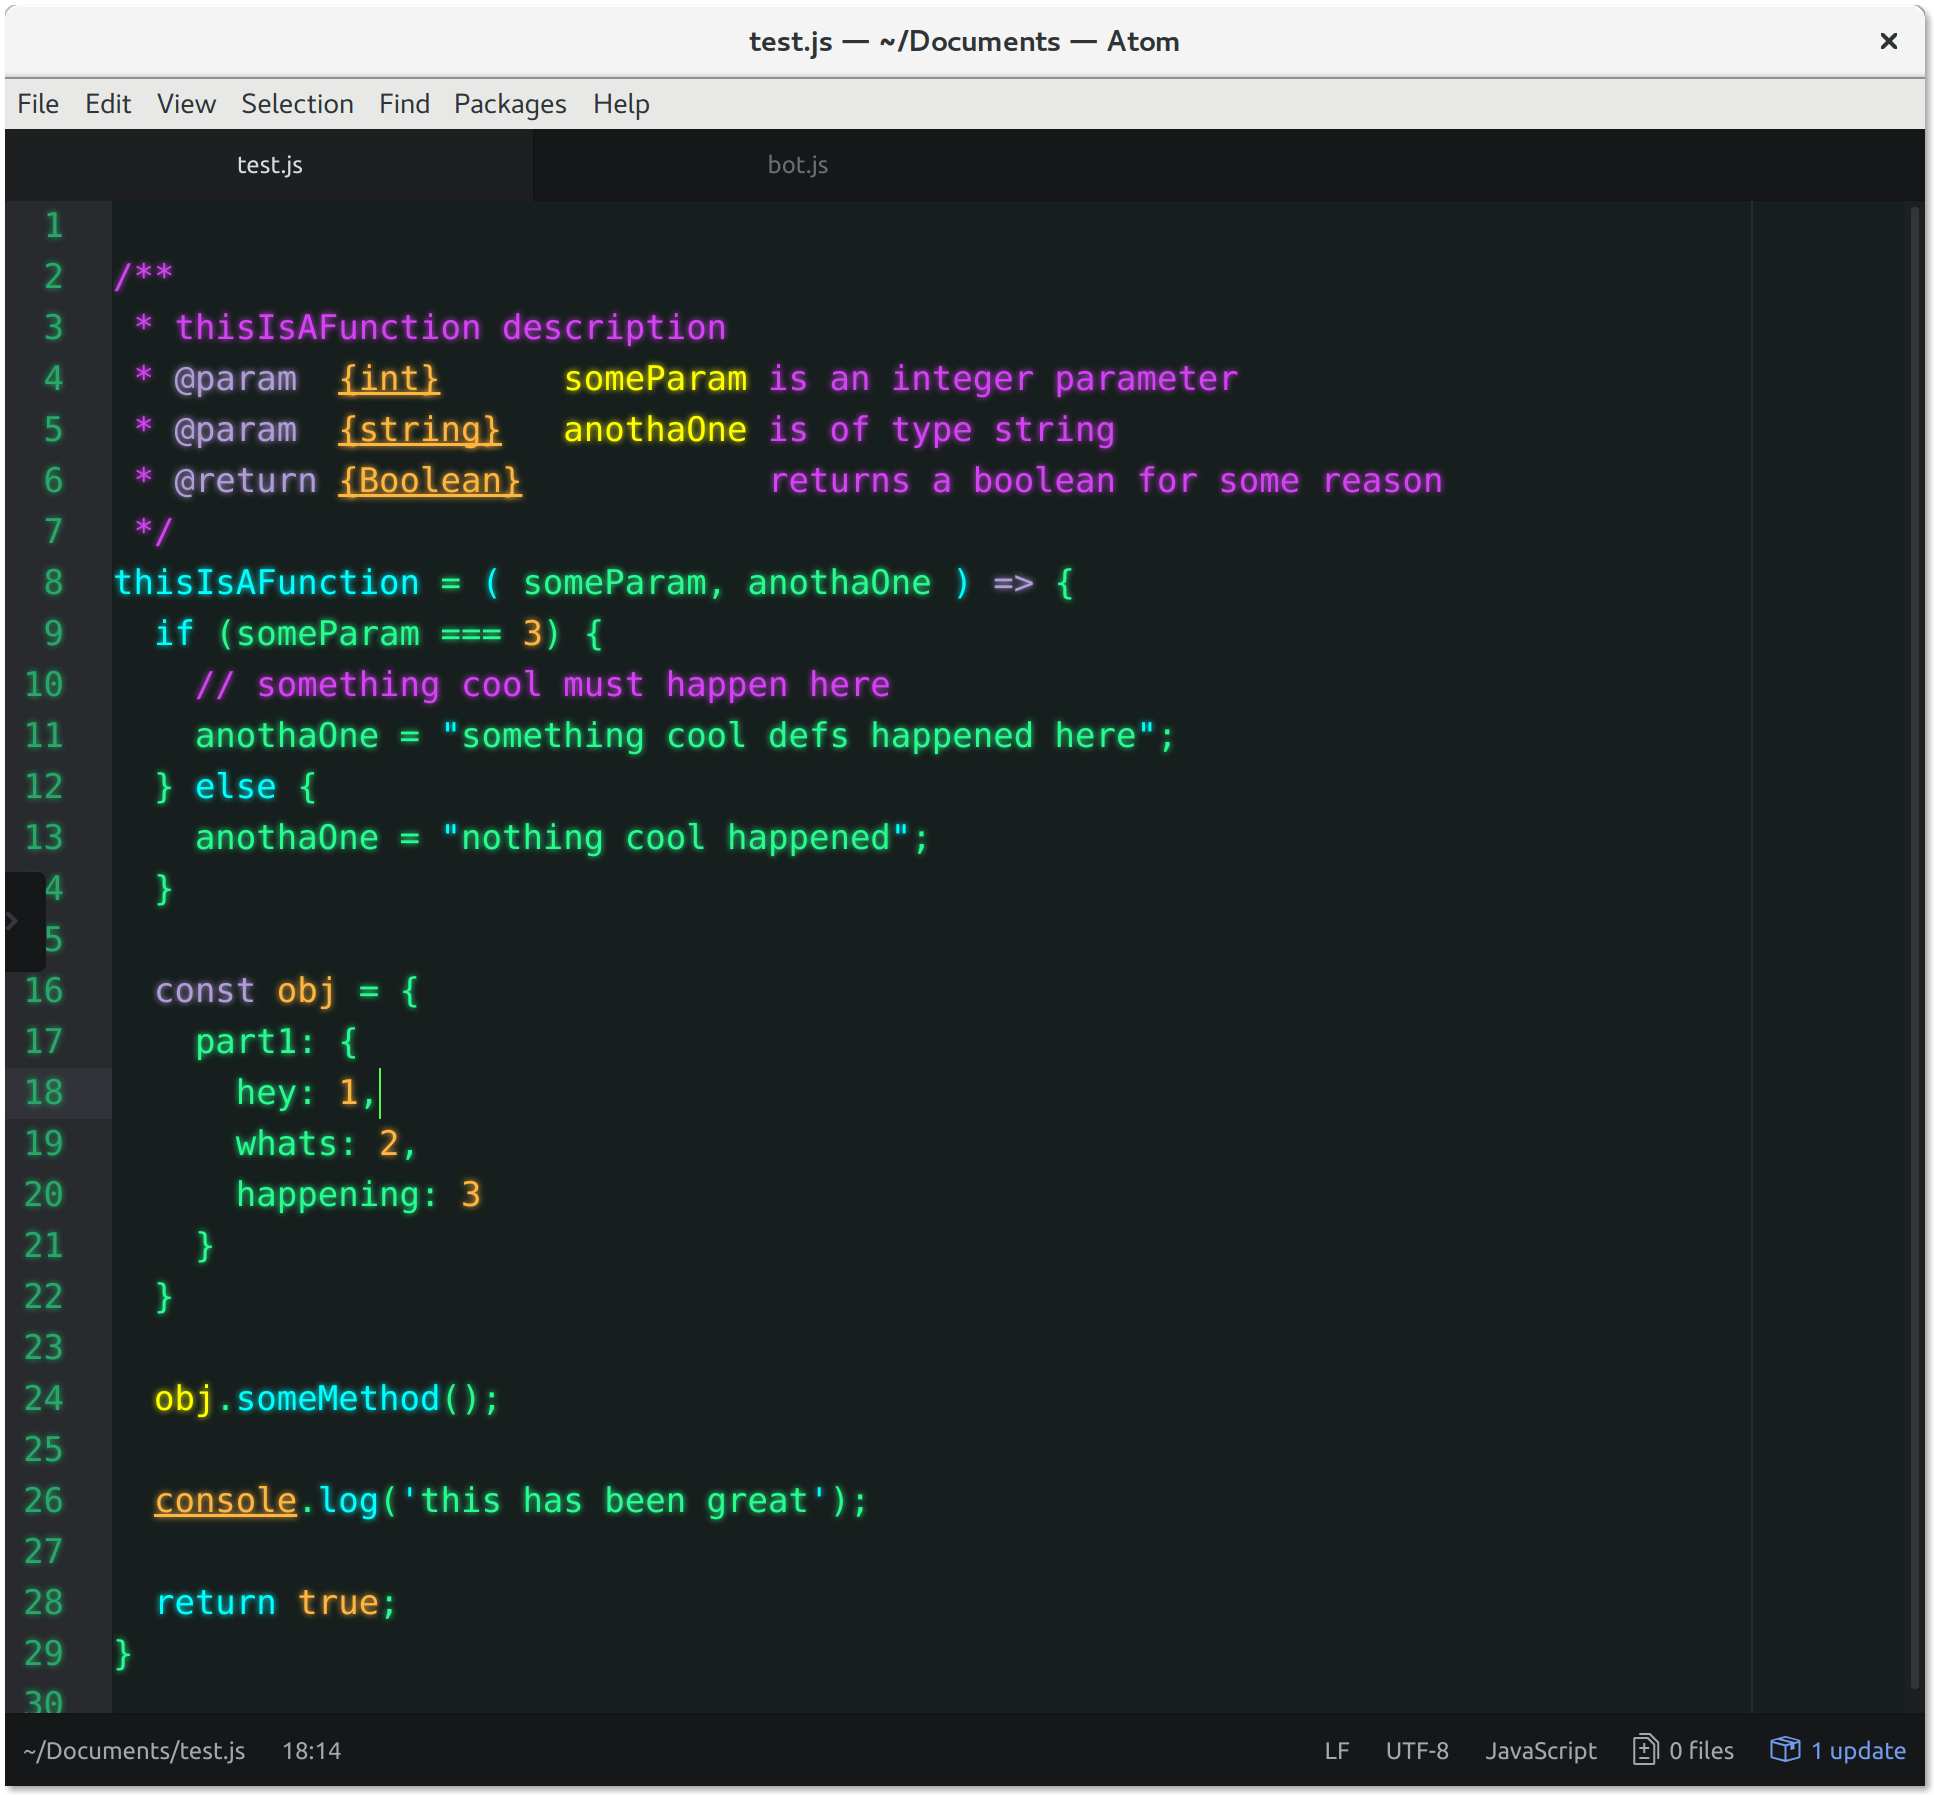Change the JavaScript grammar selector
The height and width of the screenshot is (1795, 1934).
(x=1540, y=1751)
